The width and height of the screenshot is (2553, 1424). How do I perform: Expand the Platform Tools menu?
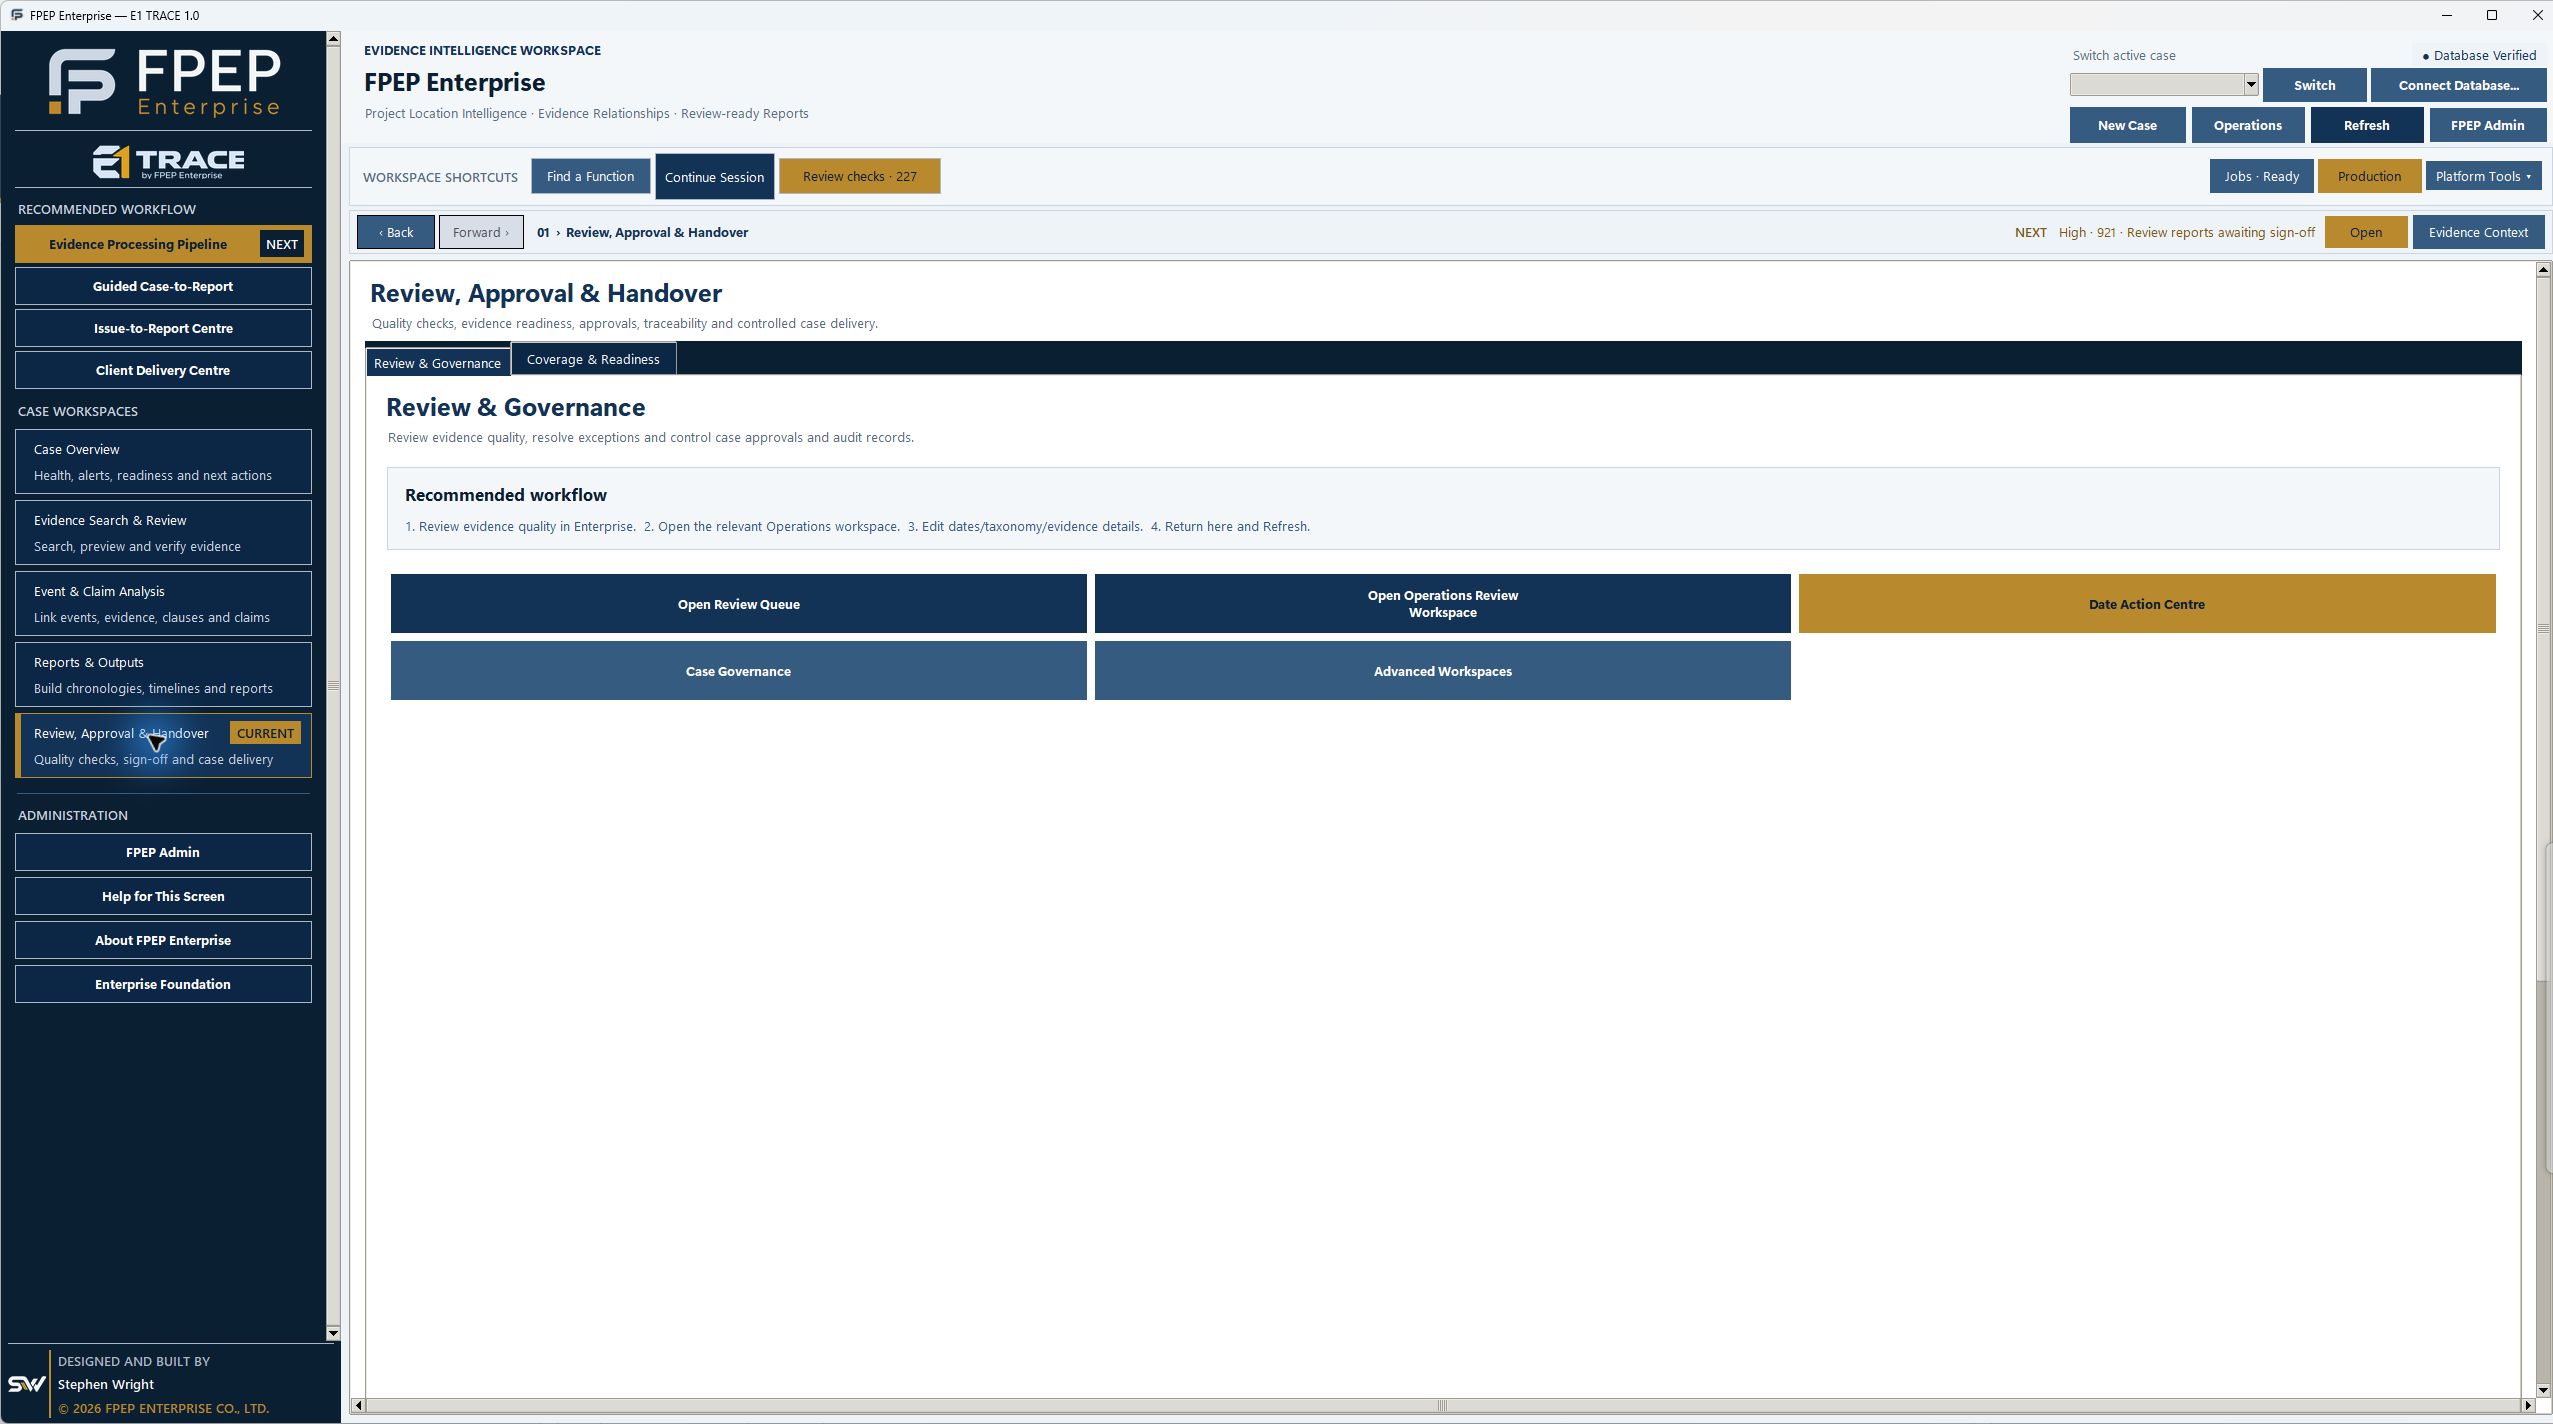pyautogui.click(x=2483, y=176)
